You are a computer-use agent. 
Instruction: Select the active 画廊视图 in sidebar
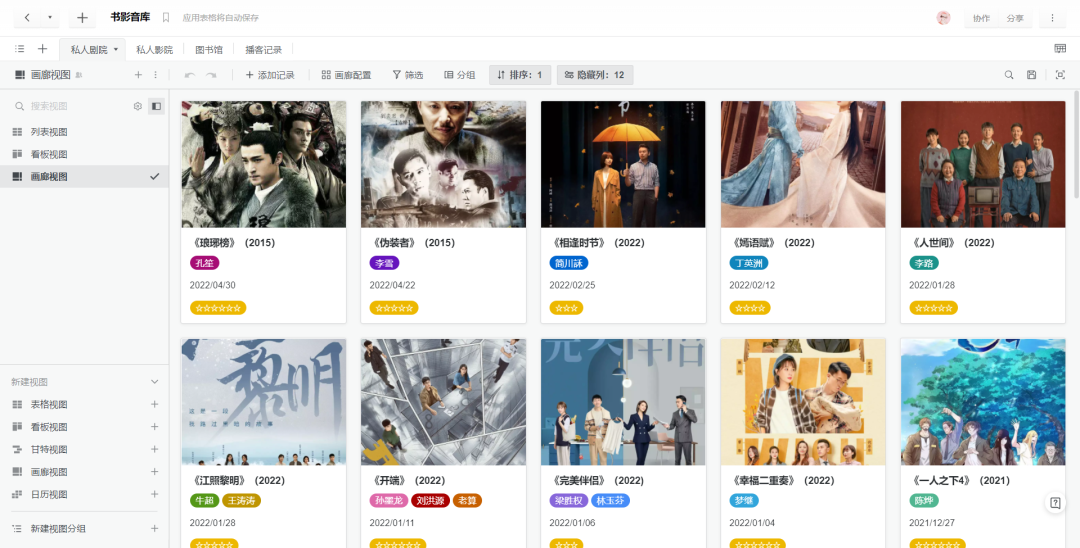pyautogui.click(x=84, y=177)
